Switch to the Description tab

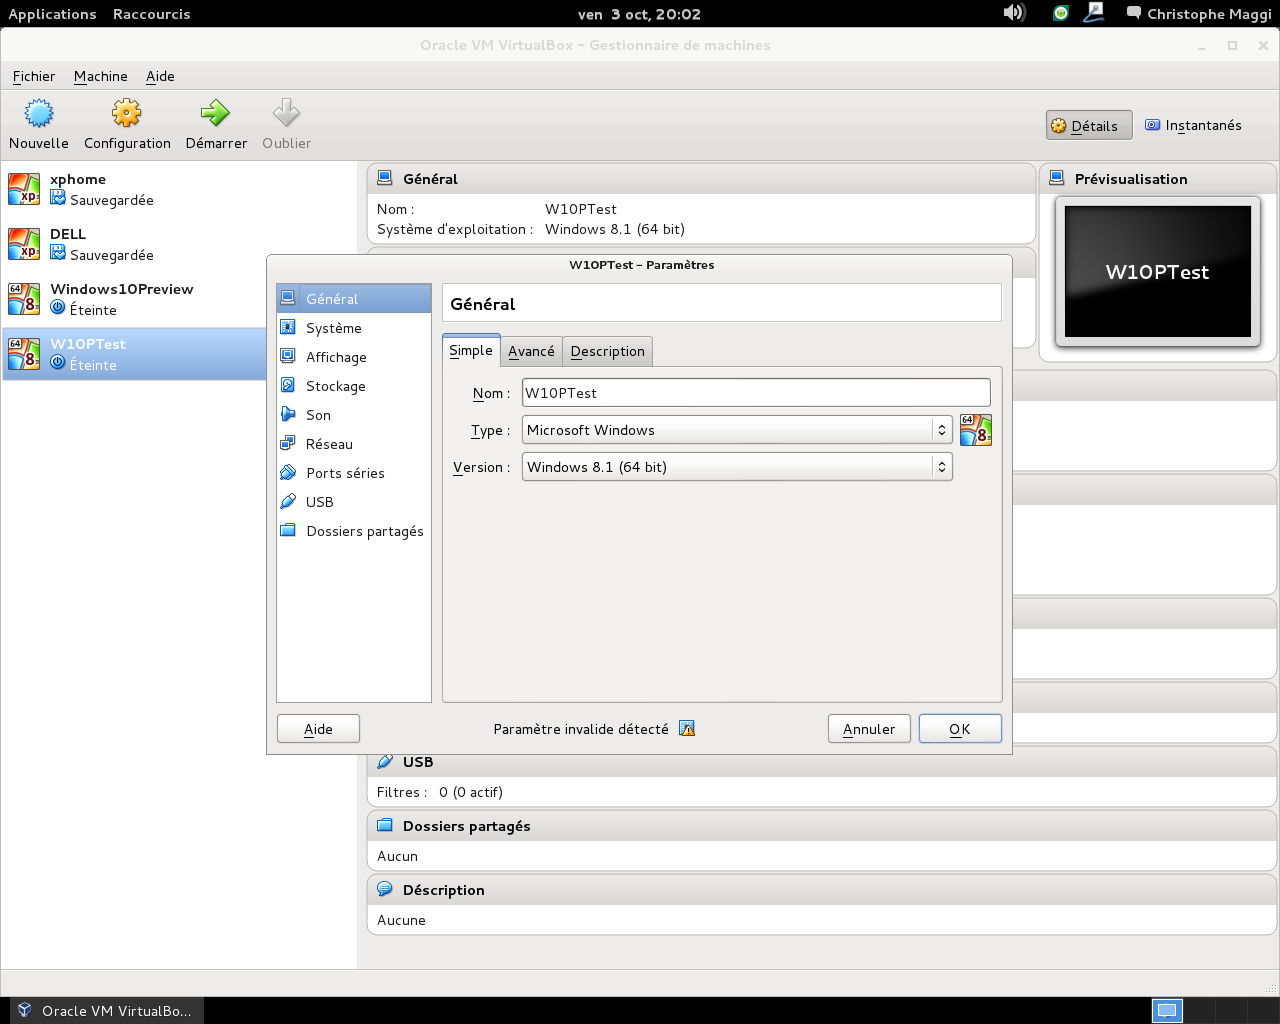[x=608, y=351]
